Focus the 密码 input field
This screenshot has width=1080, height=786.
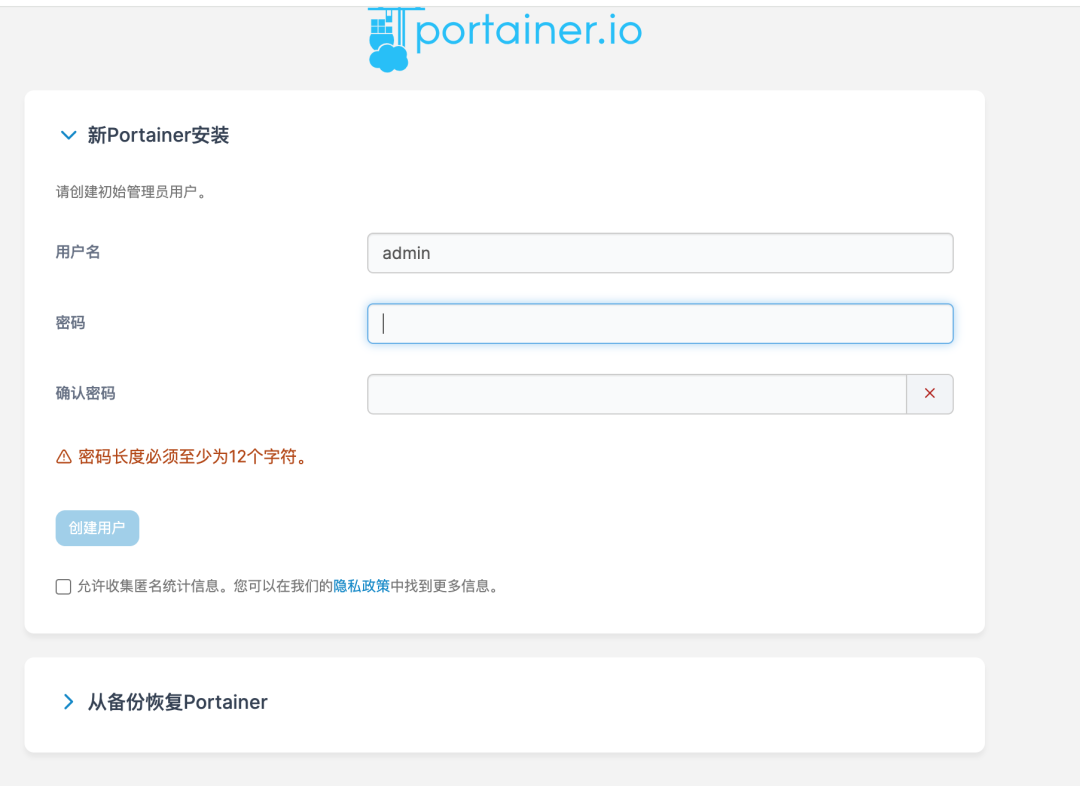[x=660, y=324]
